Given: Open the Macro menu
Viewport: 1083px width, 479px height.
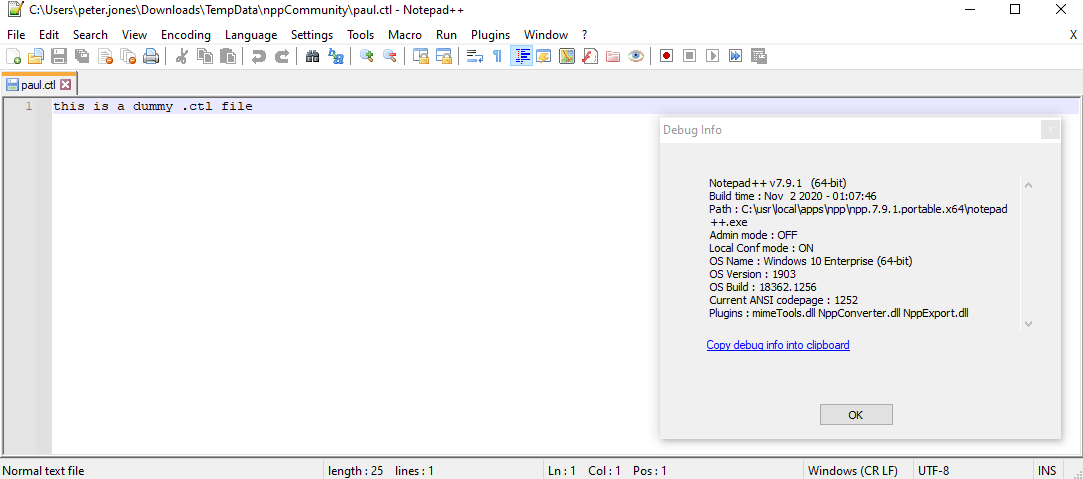Looking at the screenshot, I should click(x=405, y=35).
